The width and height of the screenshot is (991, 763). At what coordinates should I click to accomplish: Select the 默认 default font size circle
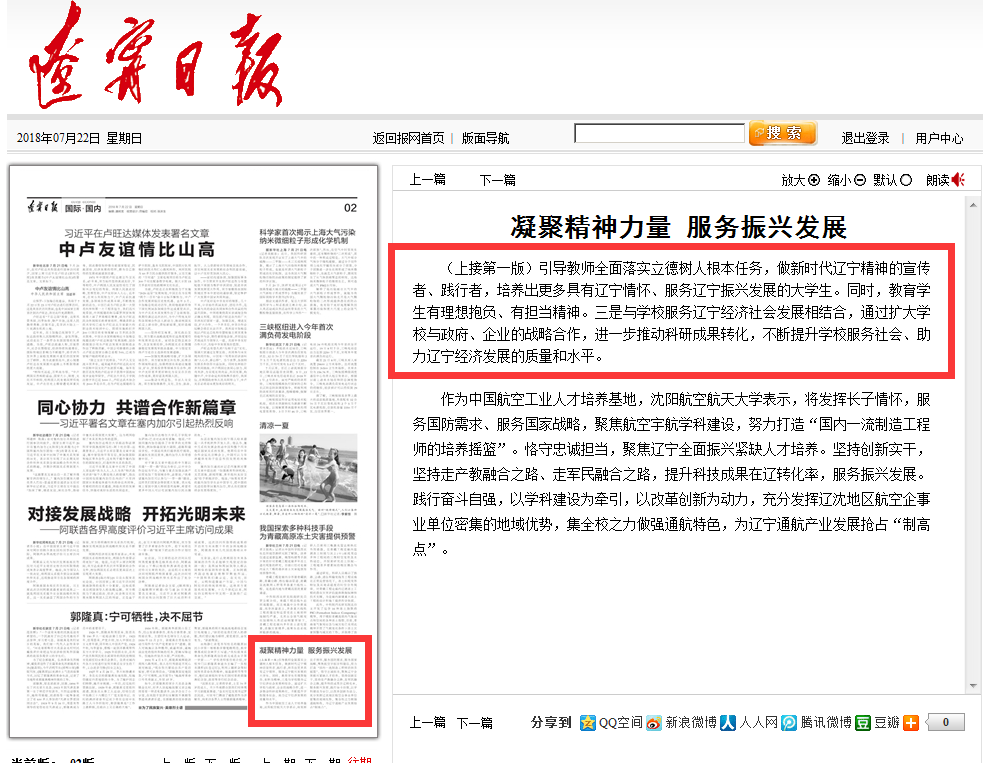906,180
